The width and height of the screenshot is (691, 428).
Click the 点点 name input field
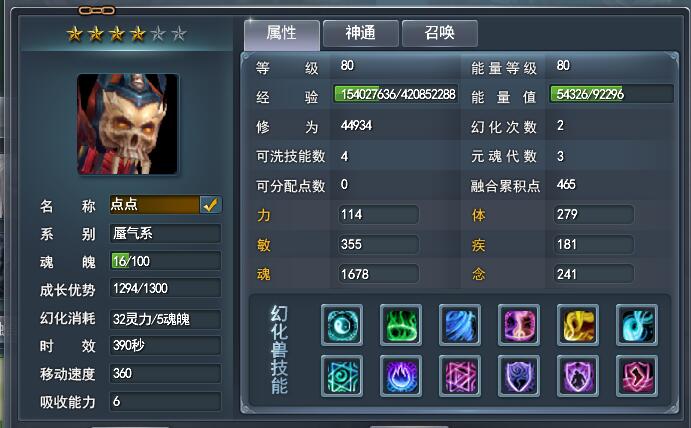(154, 205)
